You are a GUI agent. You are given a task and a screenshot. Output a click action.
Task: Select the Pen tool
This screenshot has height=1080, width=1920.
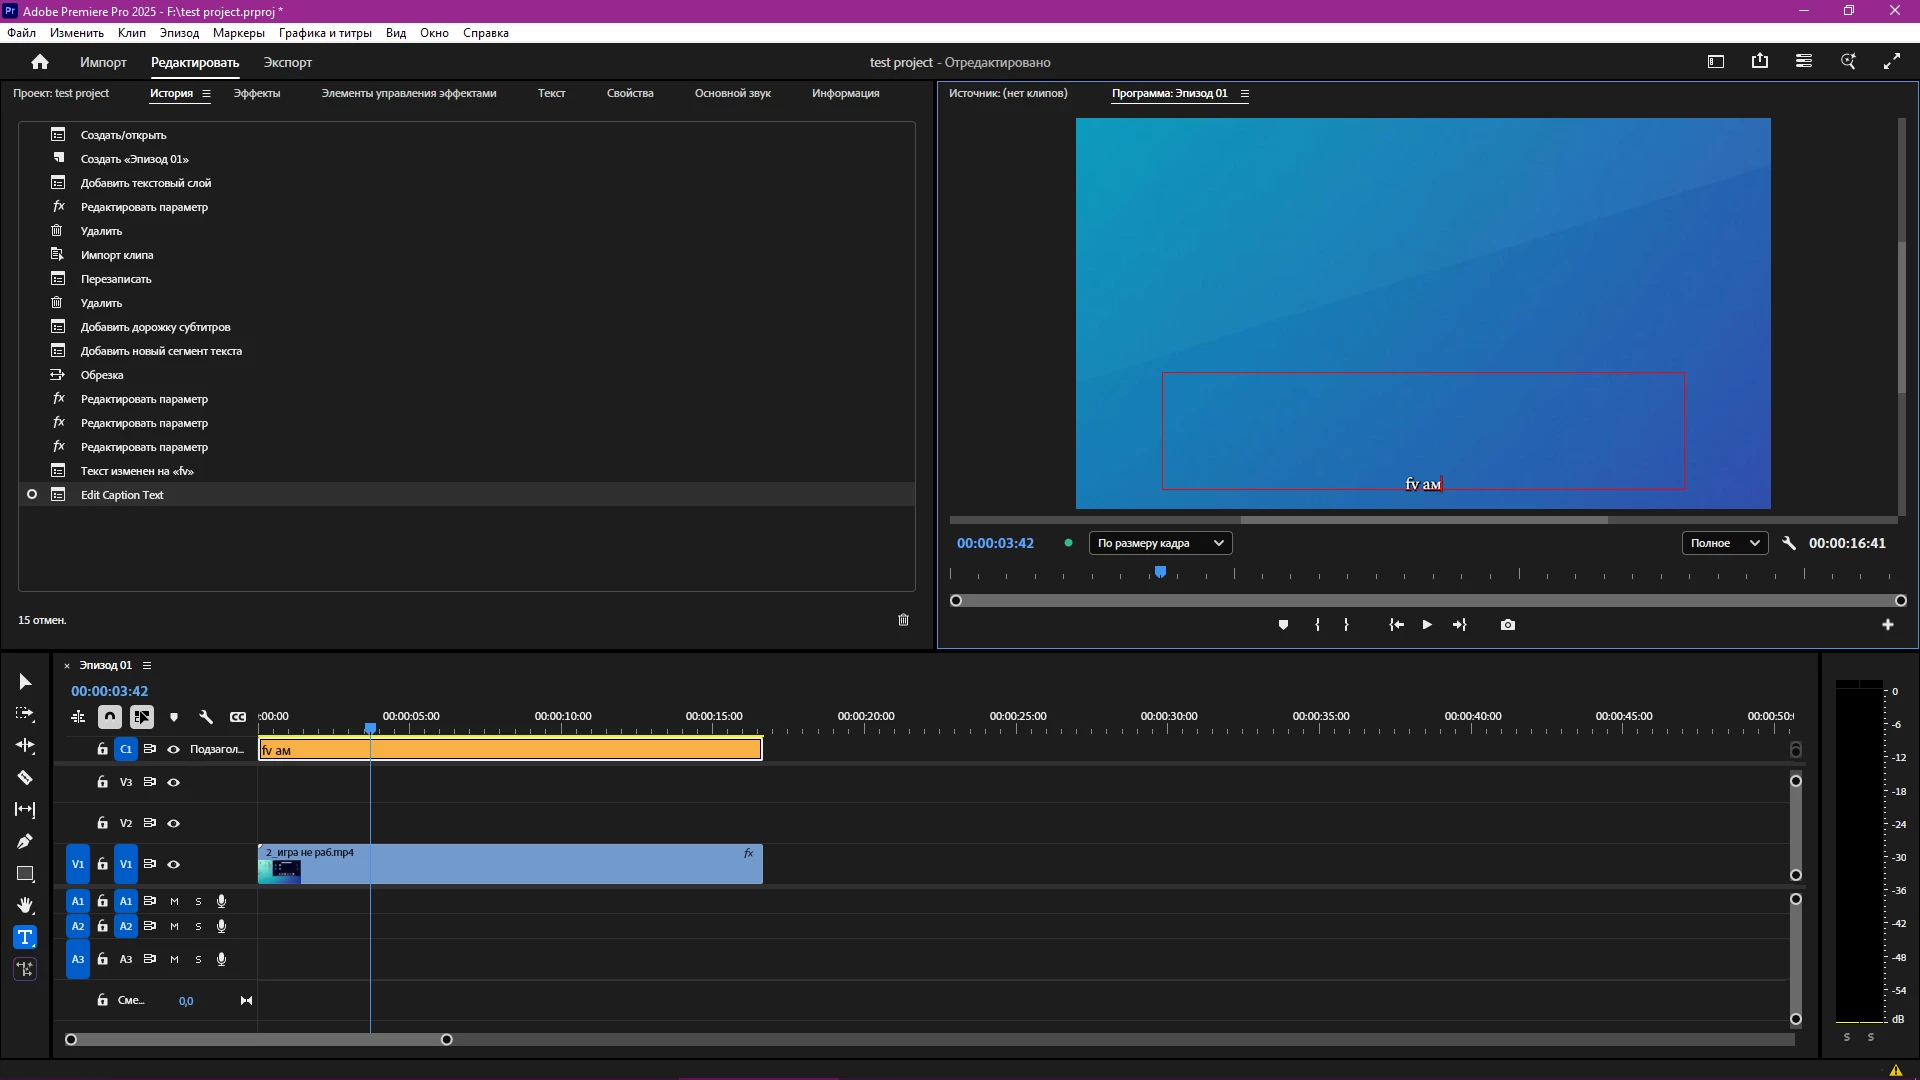25,841
